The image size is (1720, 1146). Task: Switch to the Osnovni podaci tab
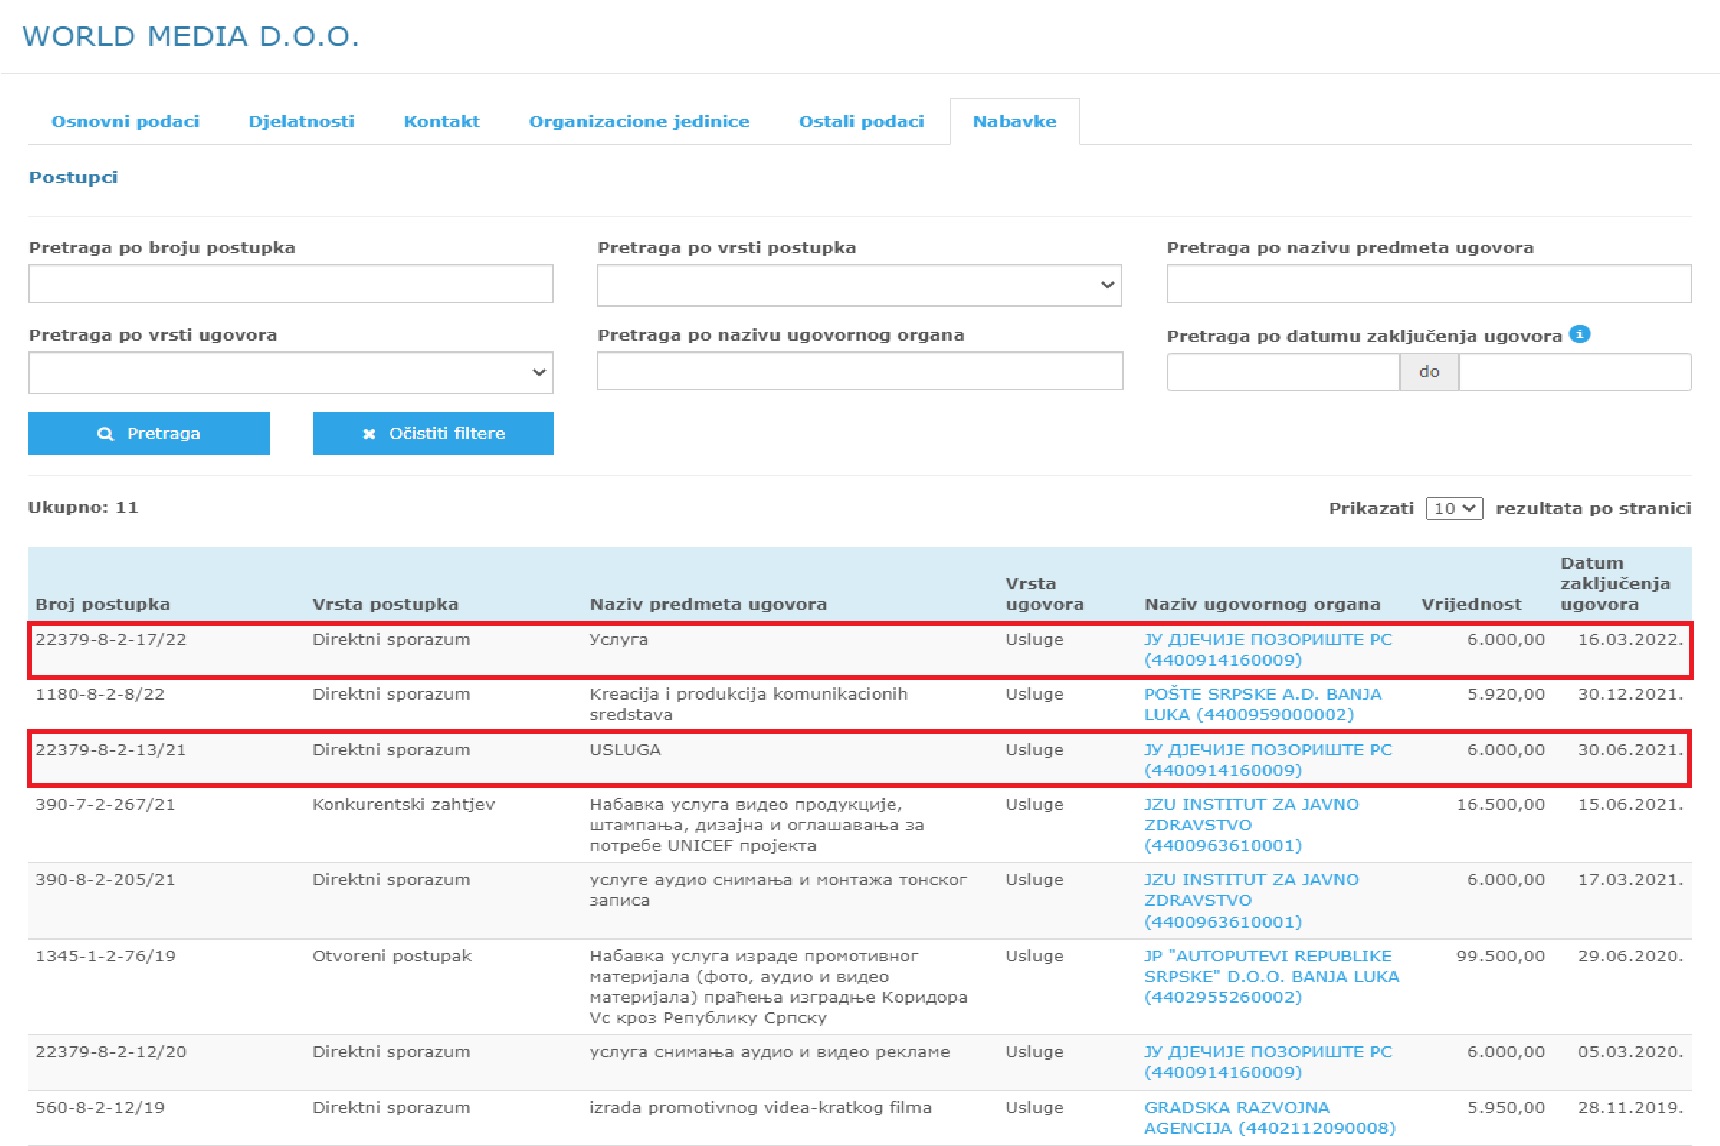click(x=125, y=121)
